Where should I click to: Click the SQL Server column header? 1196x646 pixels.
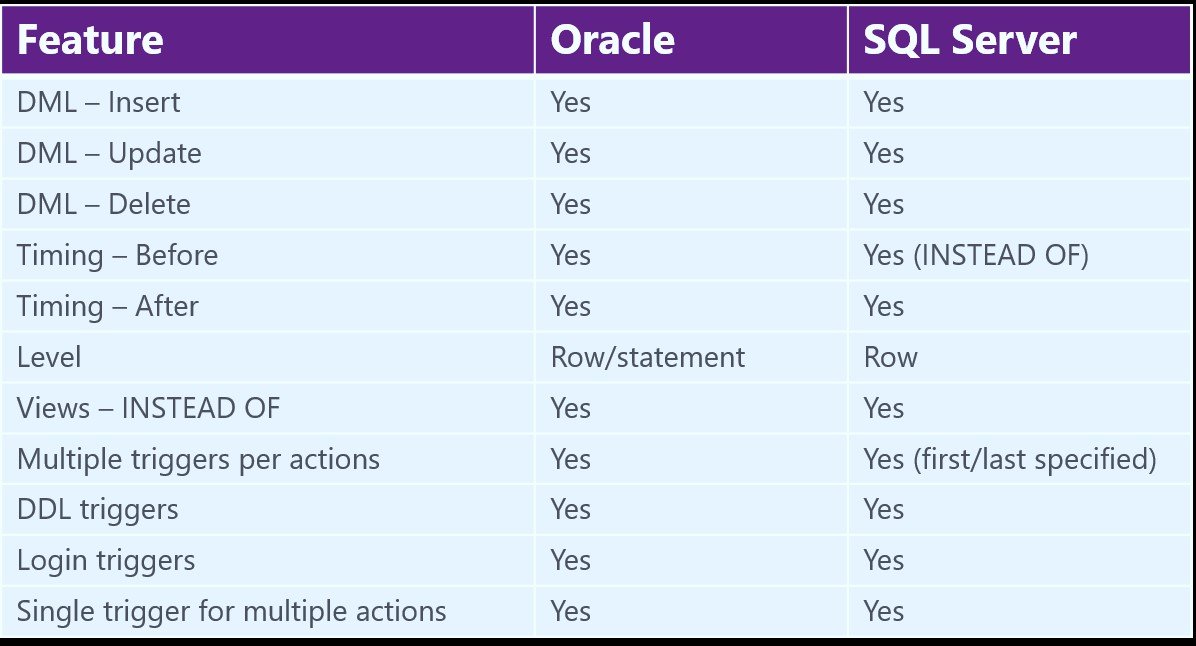point(1019,40)
